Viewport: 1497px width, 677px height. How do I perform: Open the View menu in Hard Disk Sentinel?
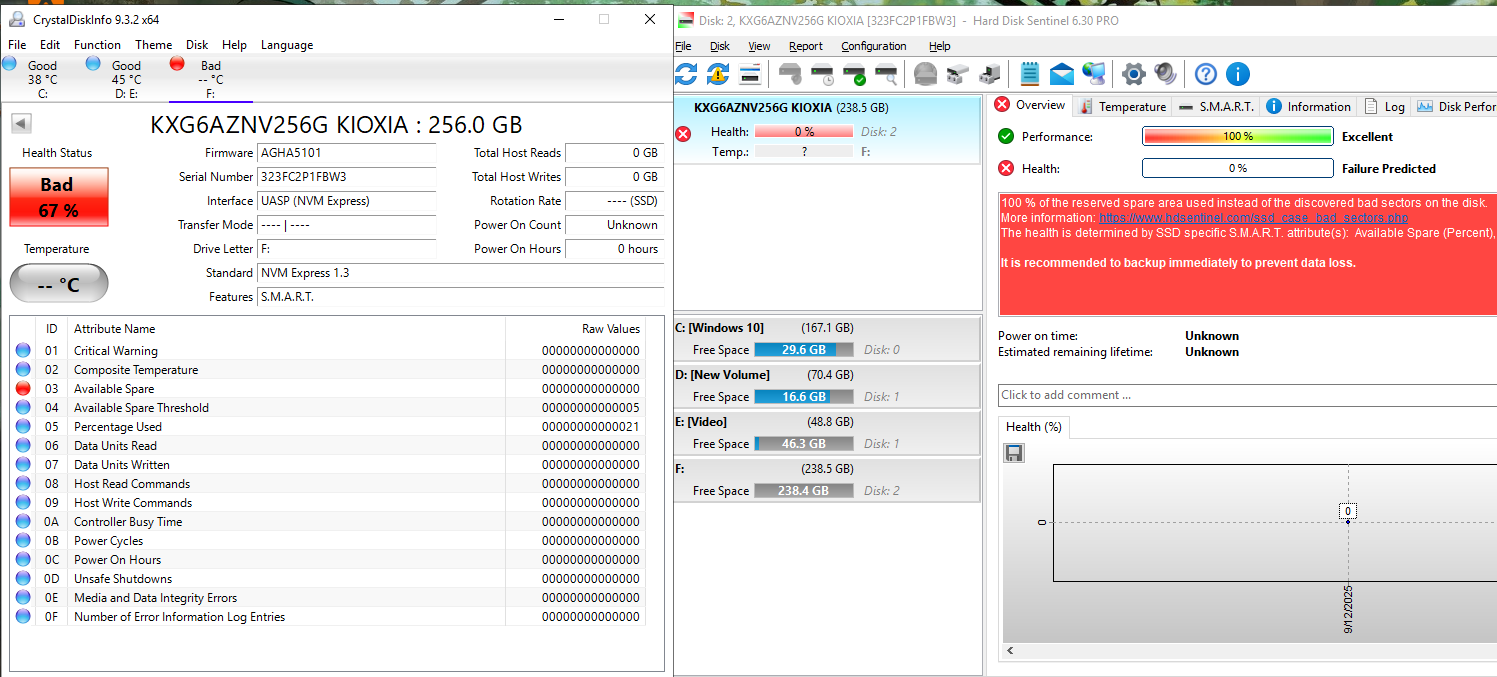coord(759,46)
